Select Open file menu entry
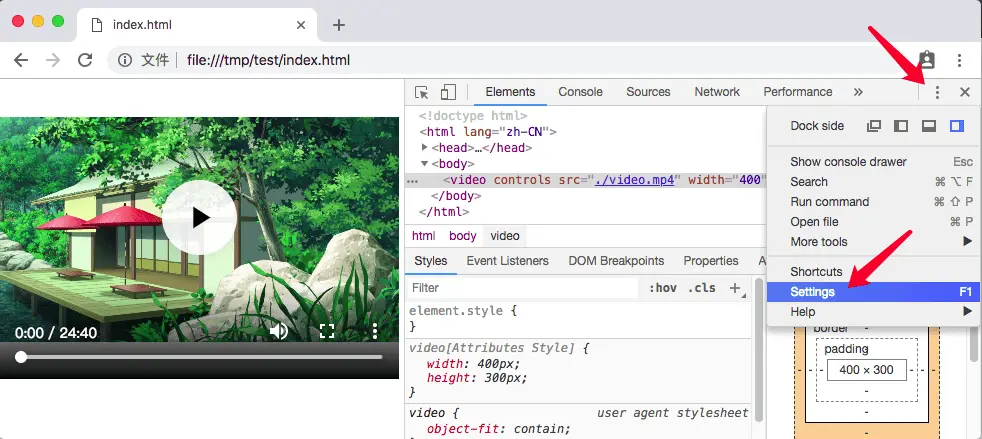 tap(874, 222)
